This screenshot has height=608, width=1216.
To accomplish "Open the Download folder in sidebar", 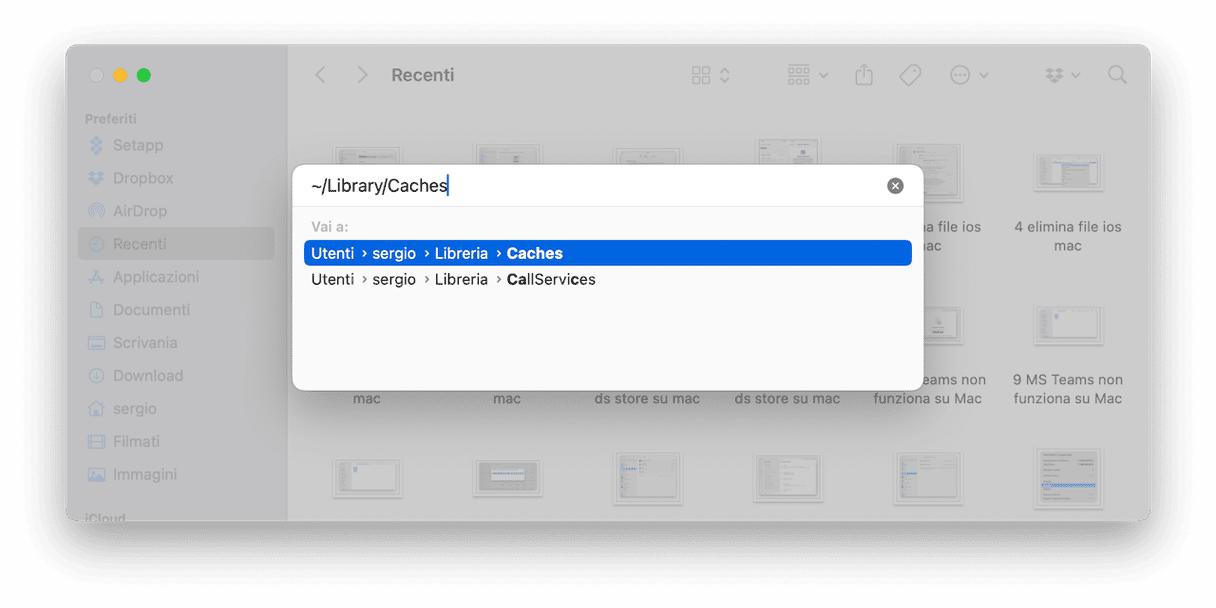I will pyautogui.click(x=148, y=376).
